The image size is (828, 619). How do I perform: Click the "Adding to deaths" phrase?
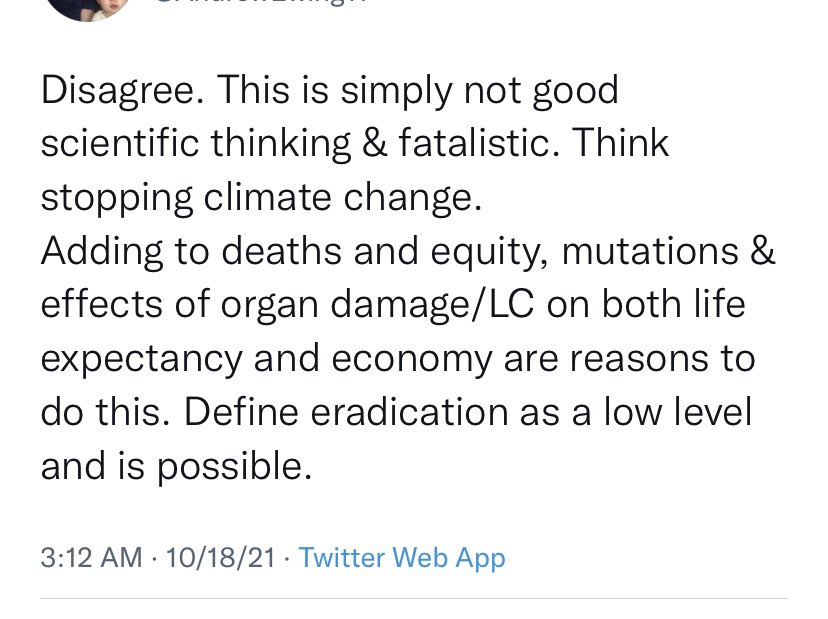pyautogui.click(x=191, y=251)
